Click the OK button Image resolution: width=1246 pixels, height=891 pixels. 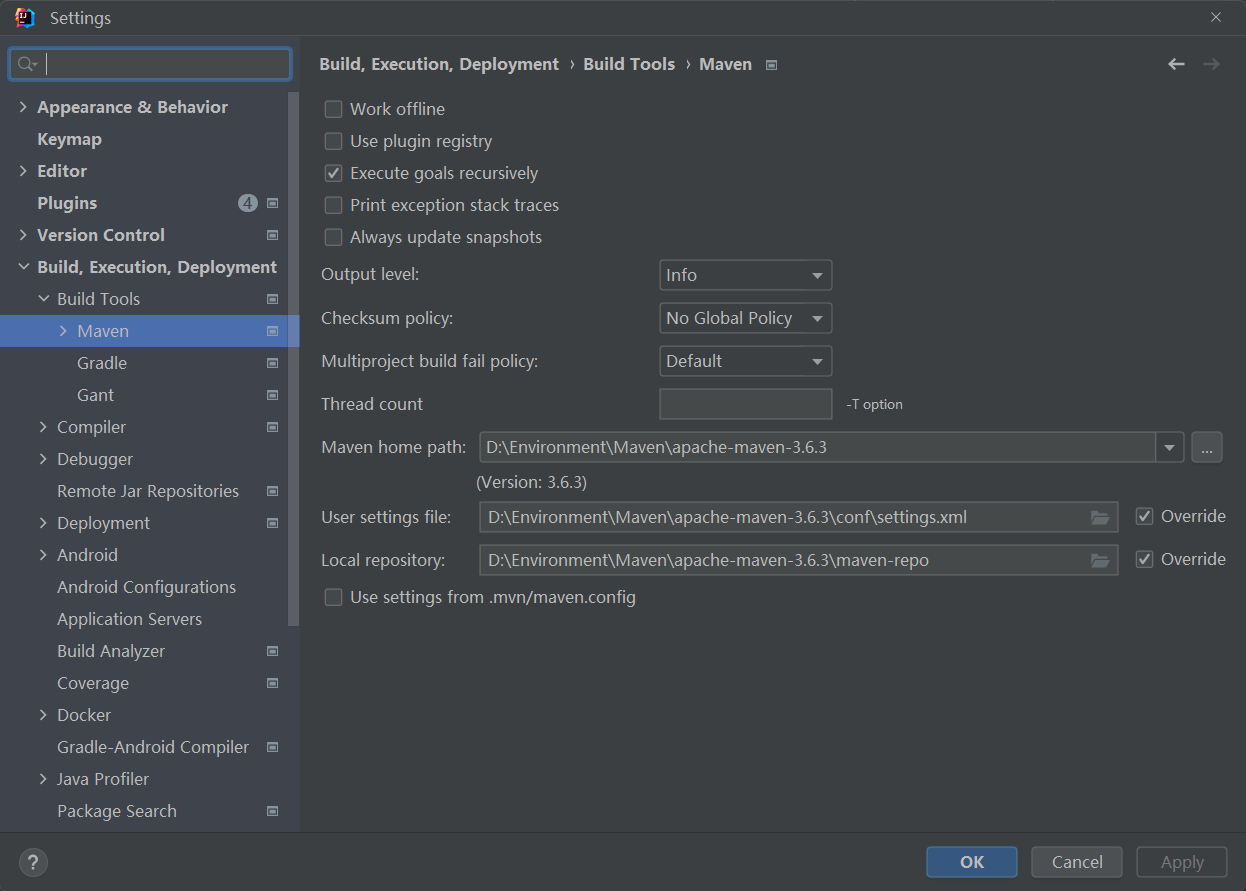click(972, 862)
